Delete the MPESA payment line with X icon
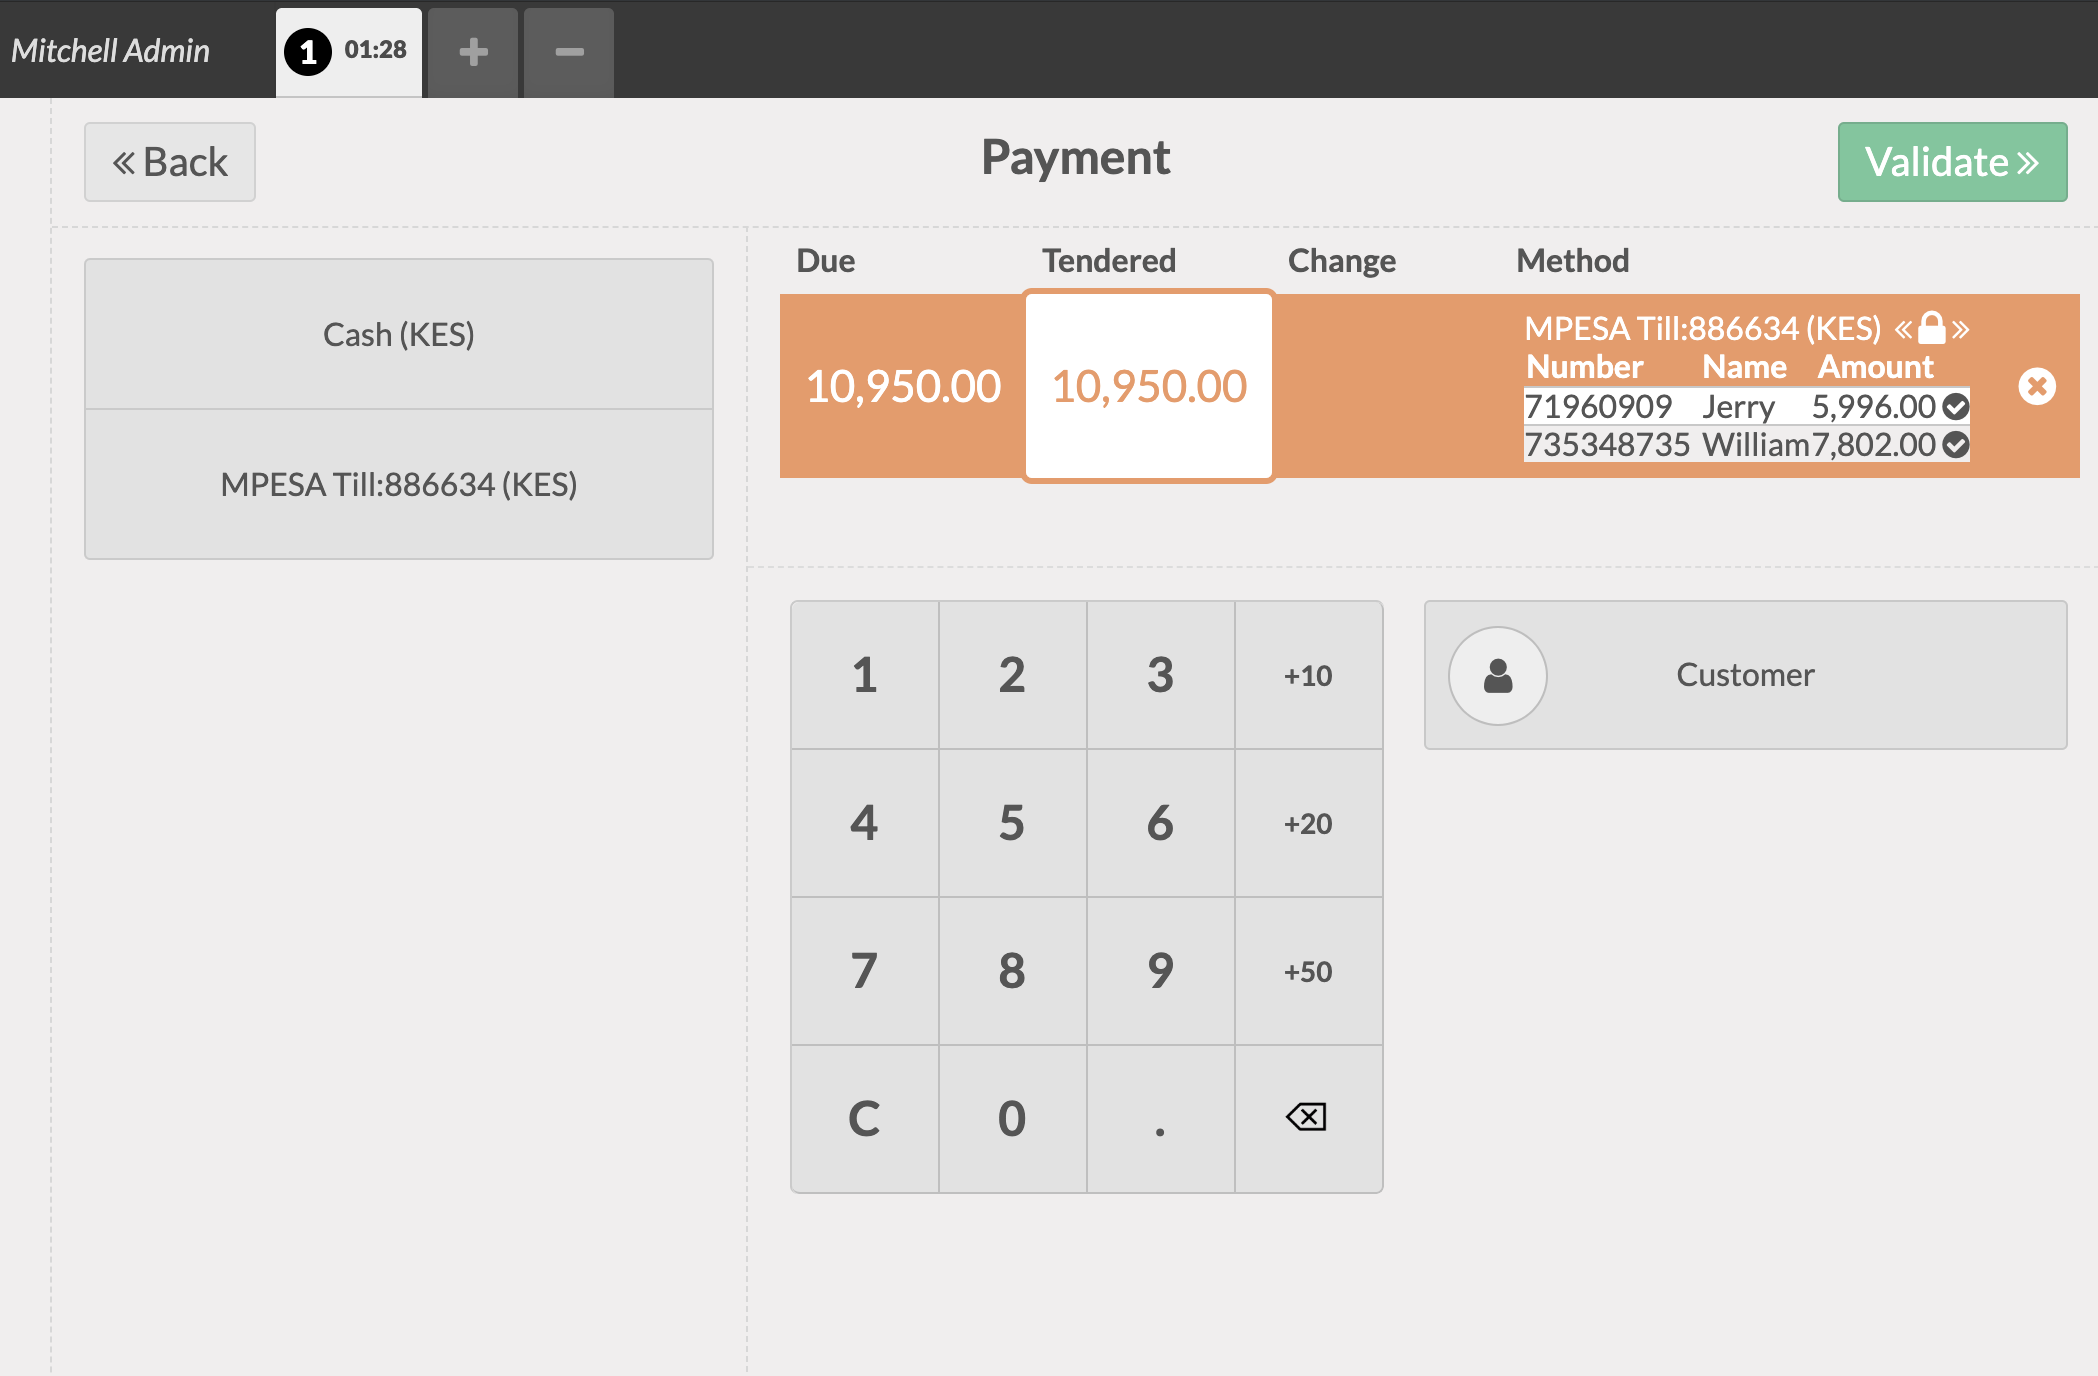 [2036, 386]
